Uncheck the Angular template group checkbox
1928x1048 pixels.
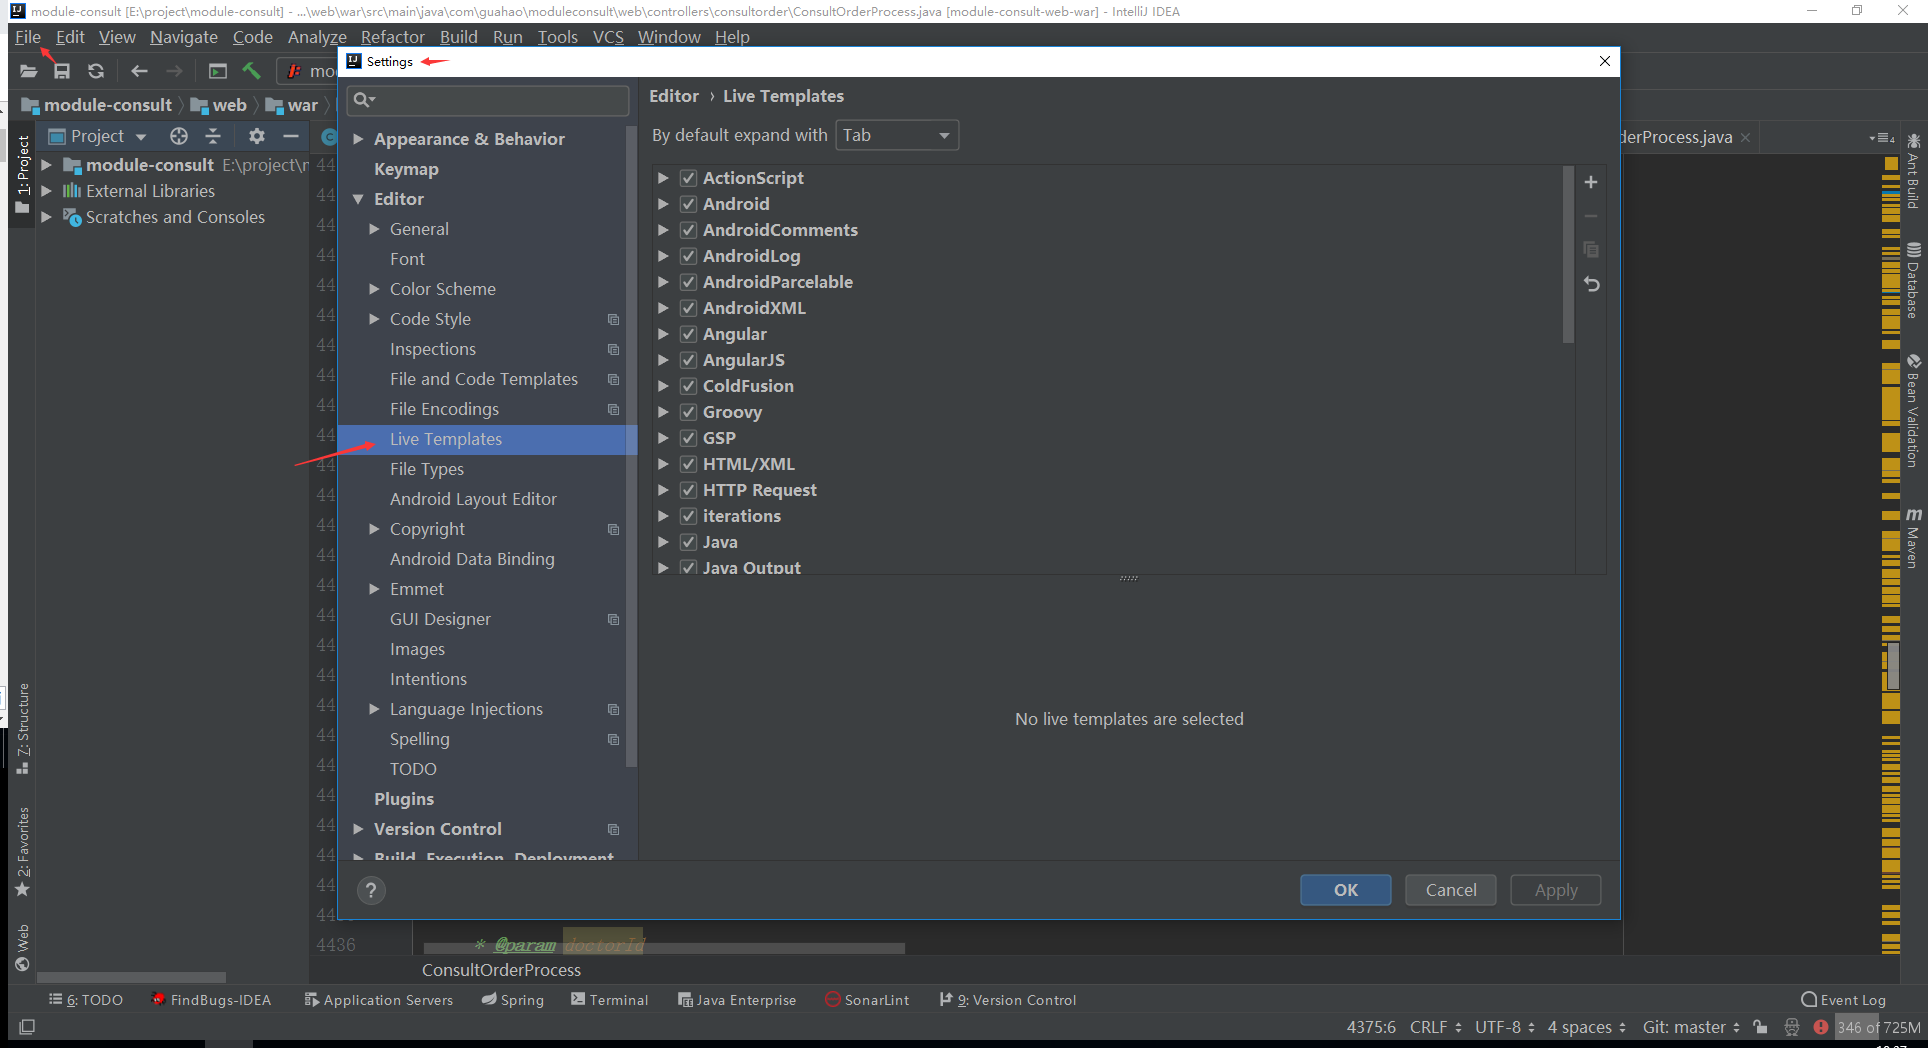[x=688, y=334]
